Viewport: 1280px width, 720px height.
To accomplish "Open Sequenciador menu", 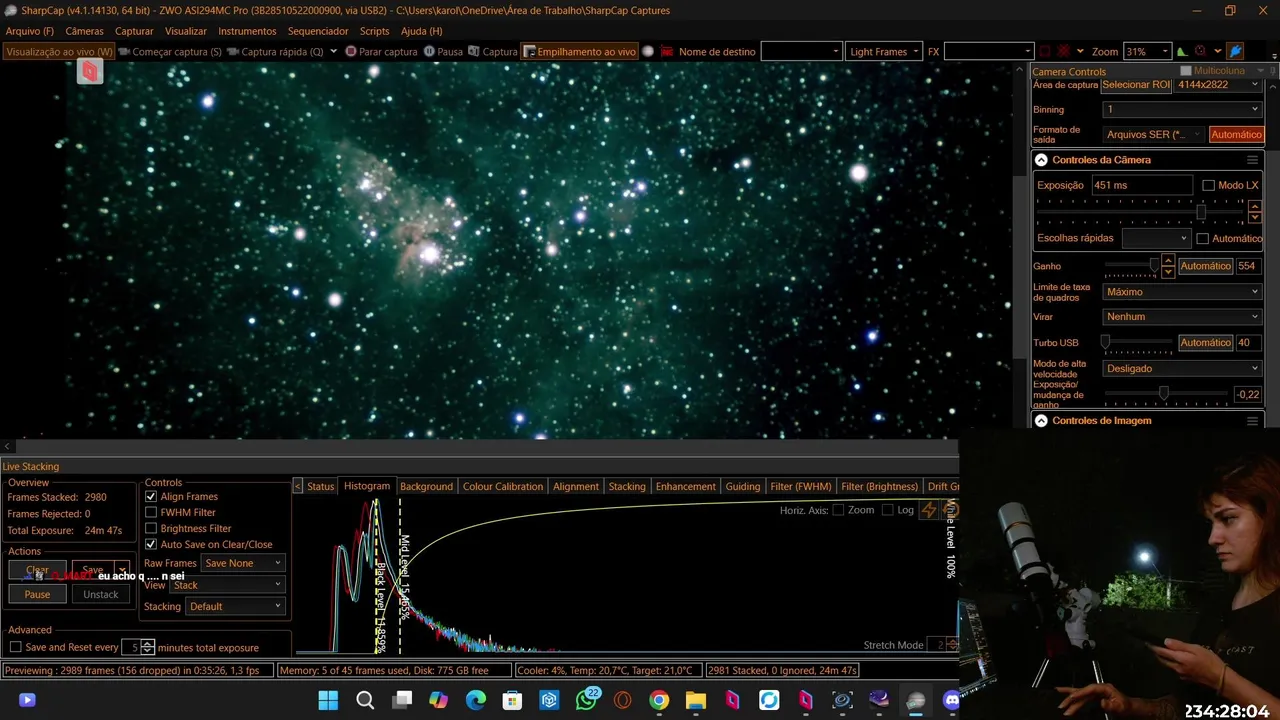I will 318,31.
